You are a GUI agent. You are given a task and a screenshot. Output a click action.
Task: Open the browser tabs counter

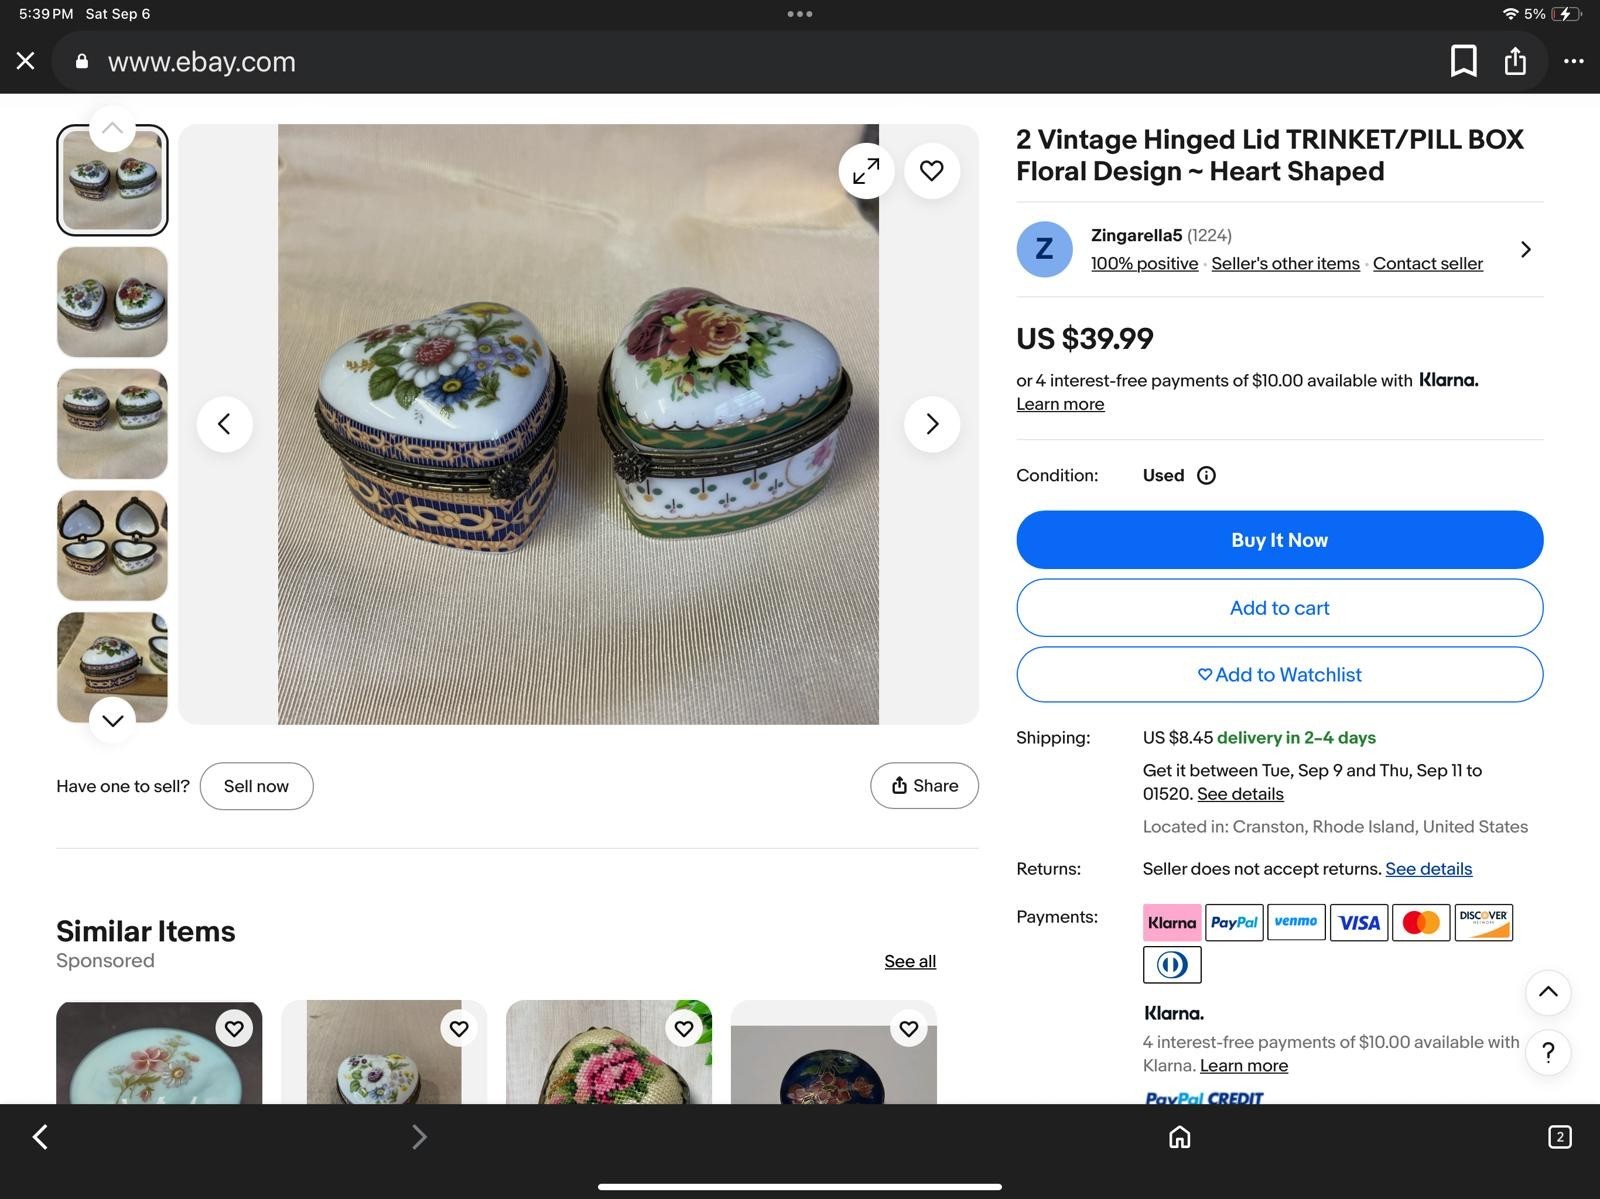(1560, 1137)
